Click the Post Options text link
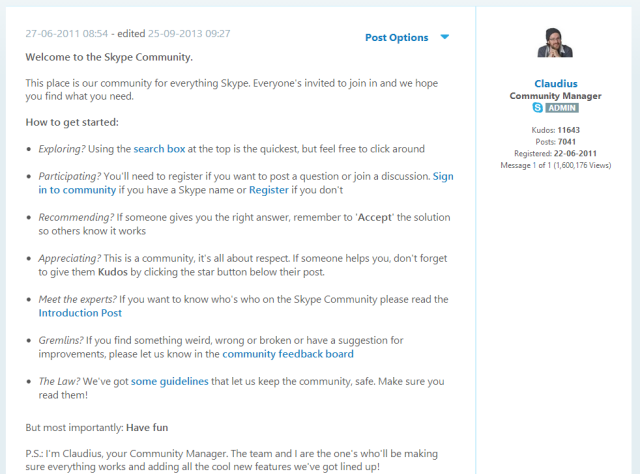The height and width of the screenshot is (474, 640). coord(396,38)
